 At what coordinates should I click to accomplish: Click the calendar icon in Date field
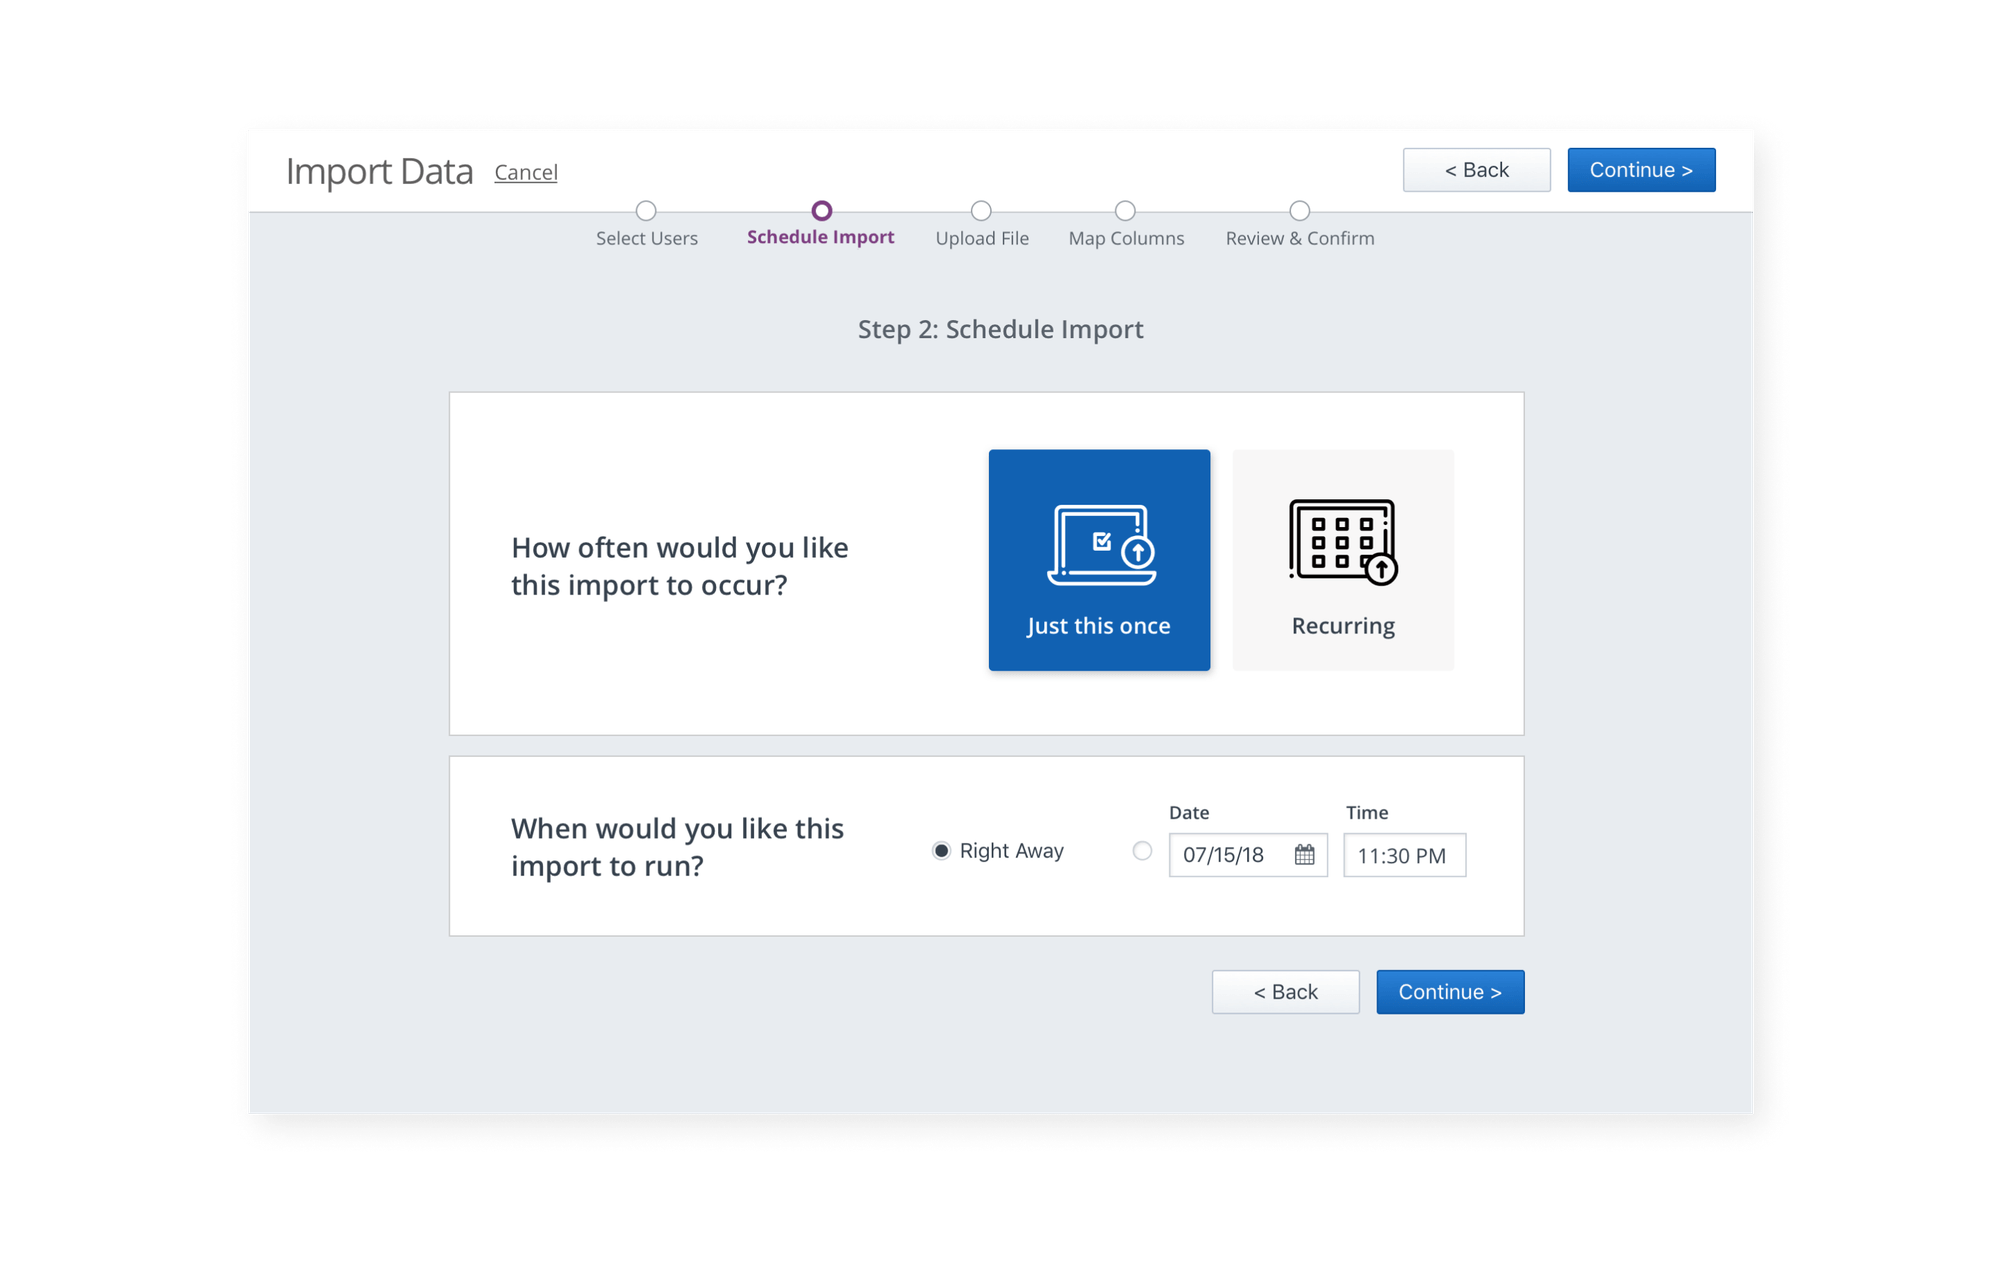point(1304,854)
